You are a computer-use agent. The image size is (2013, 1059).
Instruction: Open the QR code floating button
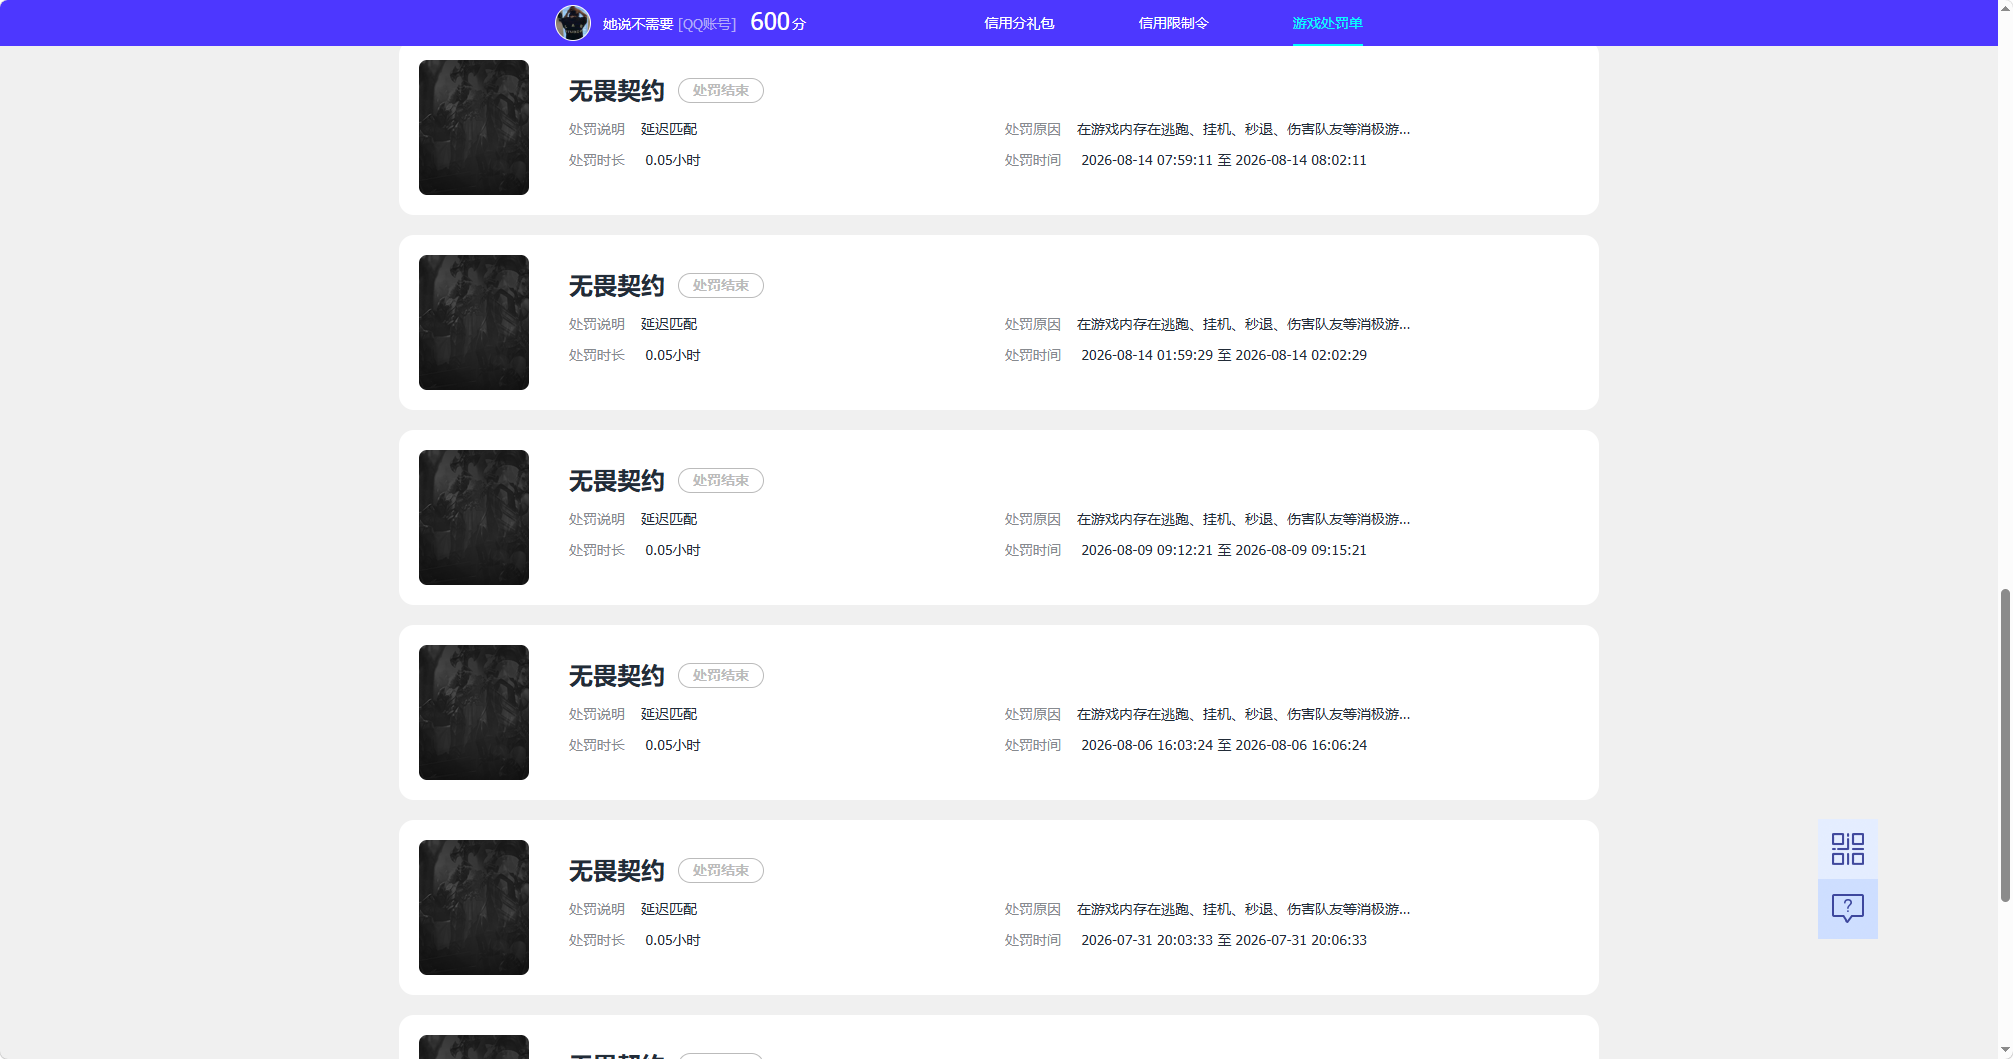1847,849
